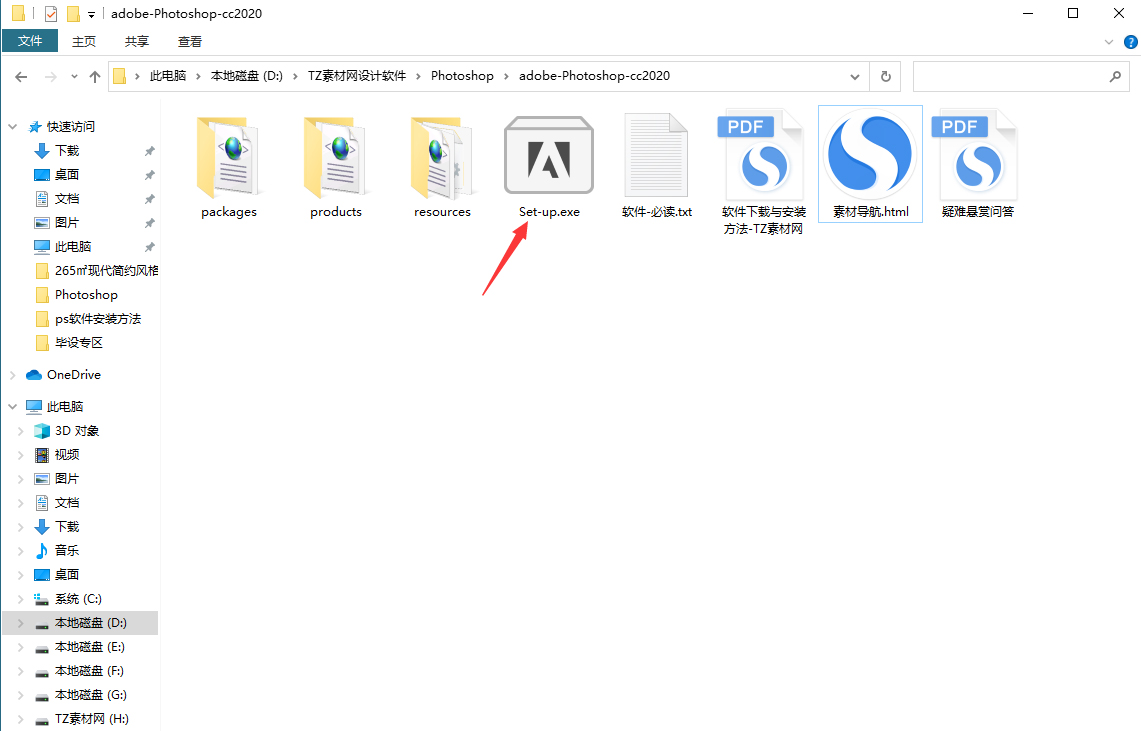Click 本地磁盘 (D:) in the address breadcrumb
The image size is (1141, 731).
click(247, 76)
